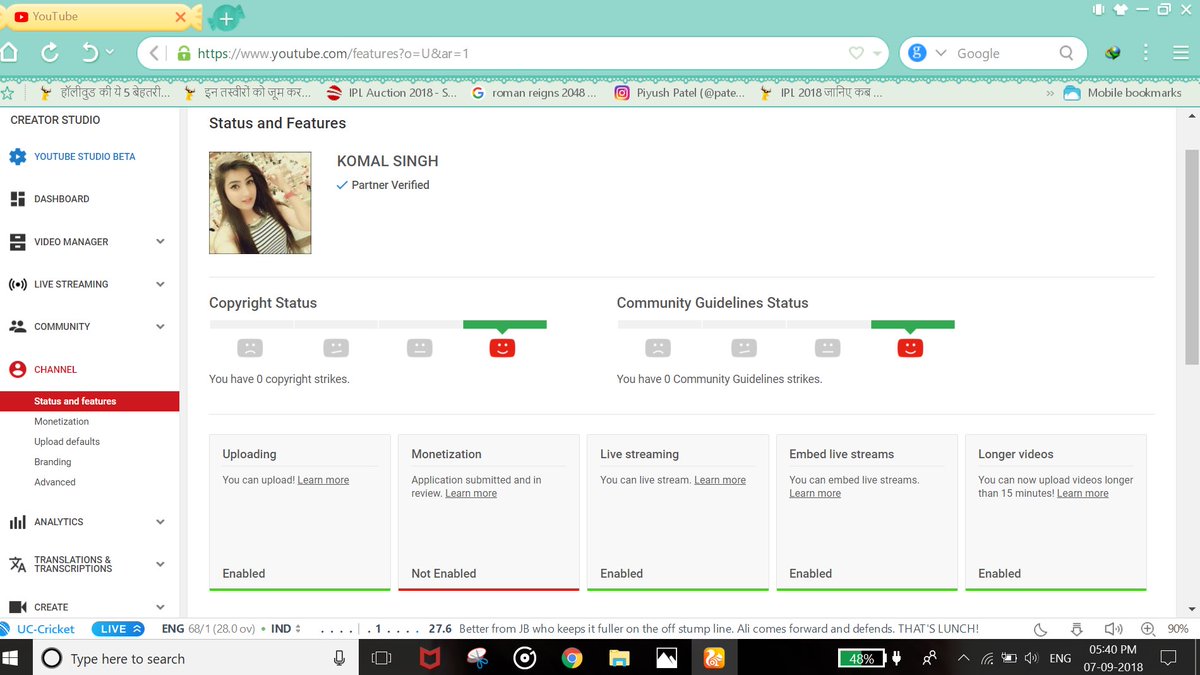Click the Community people icon
Screen dimensions: 1200x675
(17, 327)
